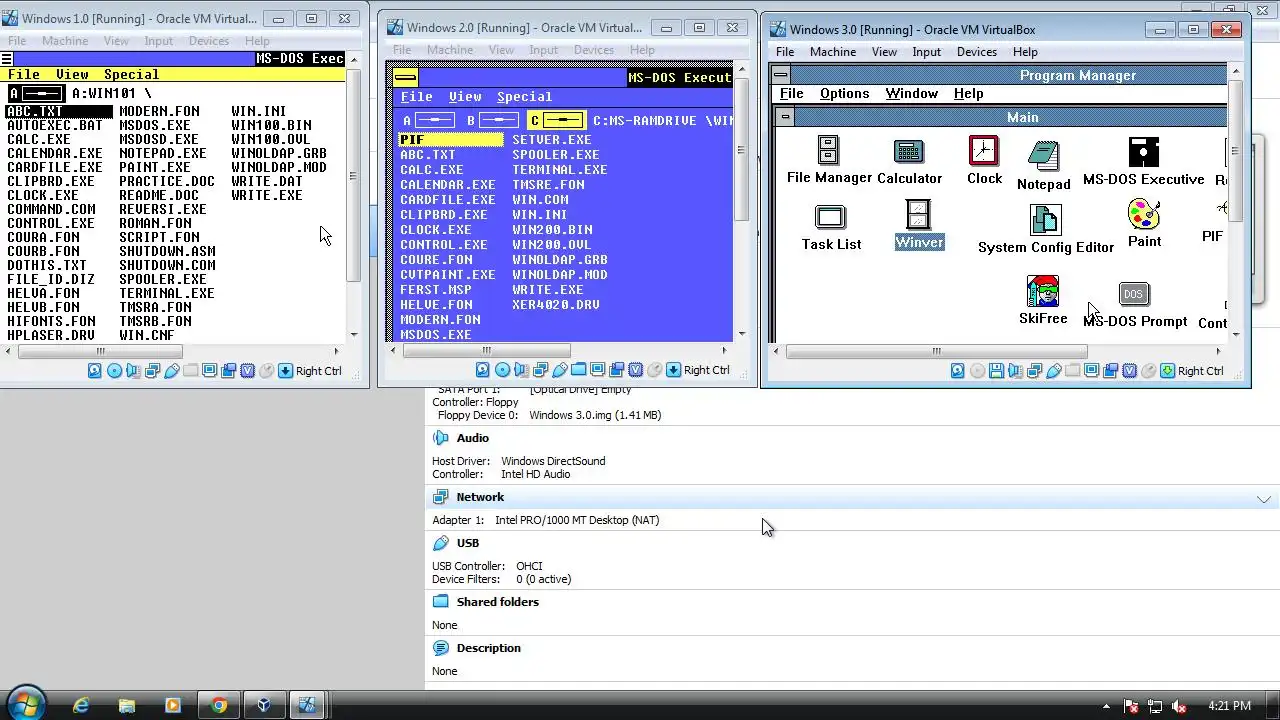Click Network section header
The width and height of the screenshot is (1280, 720).
click(x=480, y=497)
